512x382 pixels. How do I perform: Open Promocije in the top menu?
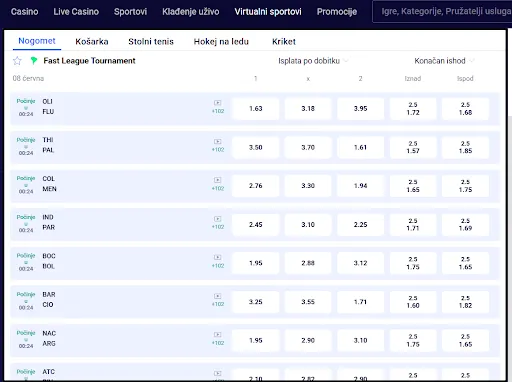click(337, 12)
